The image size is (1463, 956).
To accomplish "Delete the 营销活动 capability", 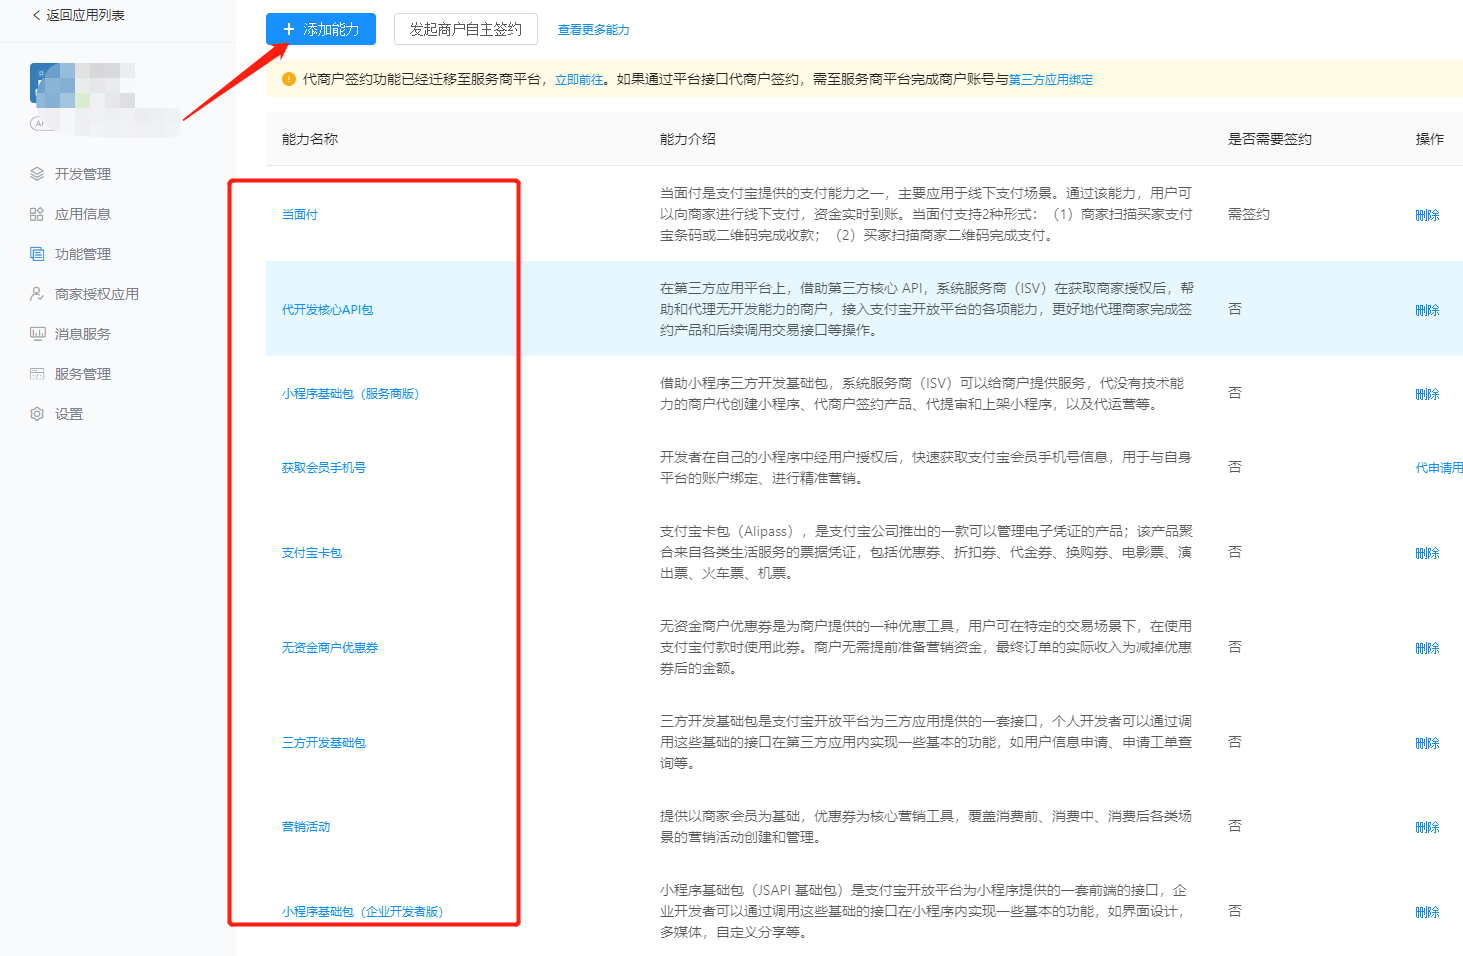I will 1428,827.
